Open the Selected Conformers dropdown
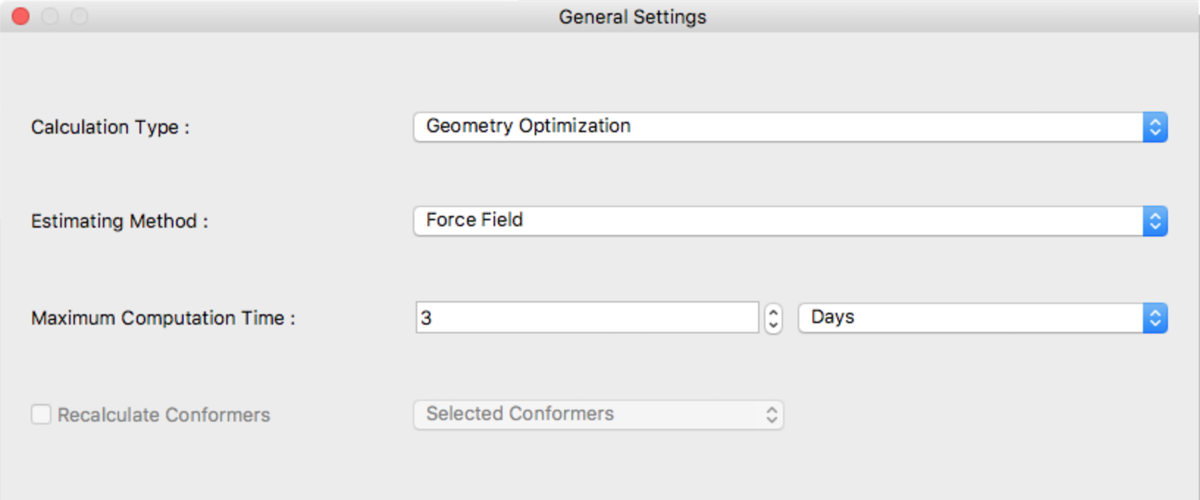This screenshot has width=1200, height=500. [598, 414]
